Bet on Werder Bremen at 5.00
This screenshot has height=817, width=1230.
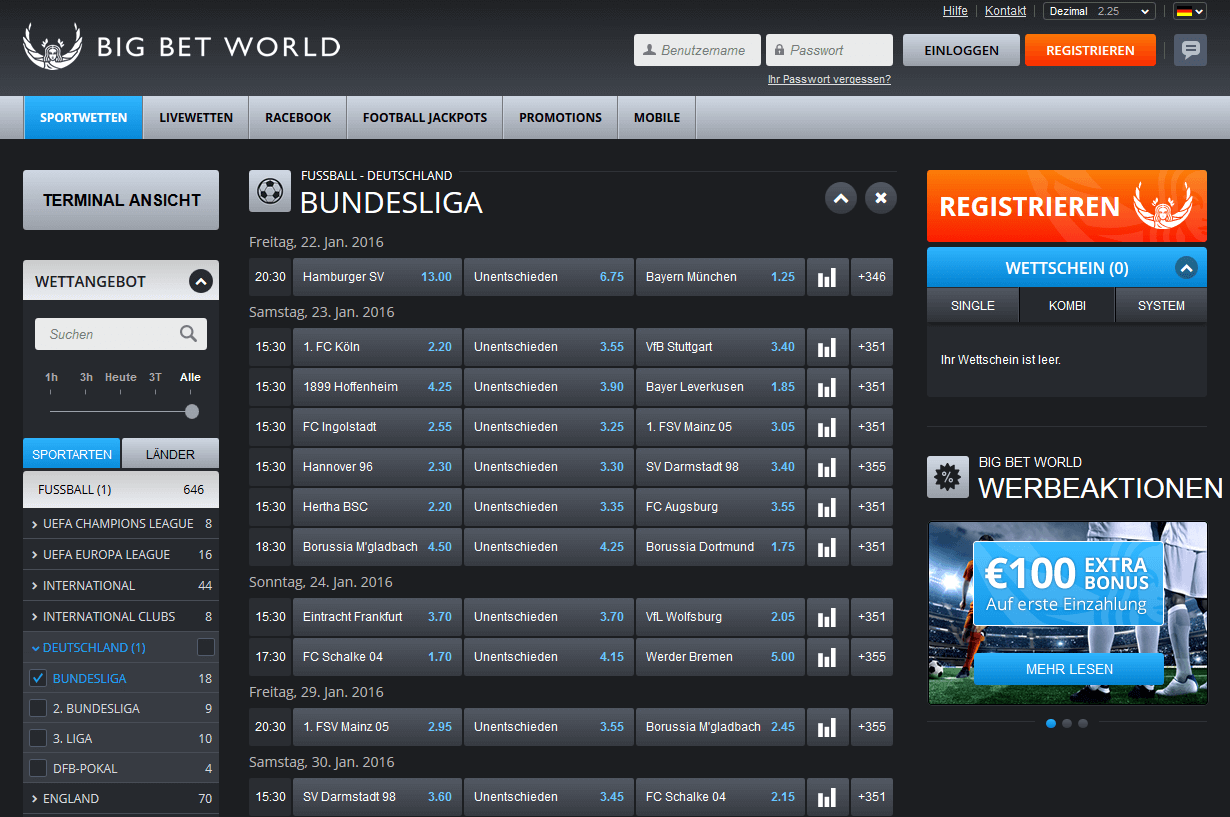(x=720, y=657)
